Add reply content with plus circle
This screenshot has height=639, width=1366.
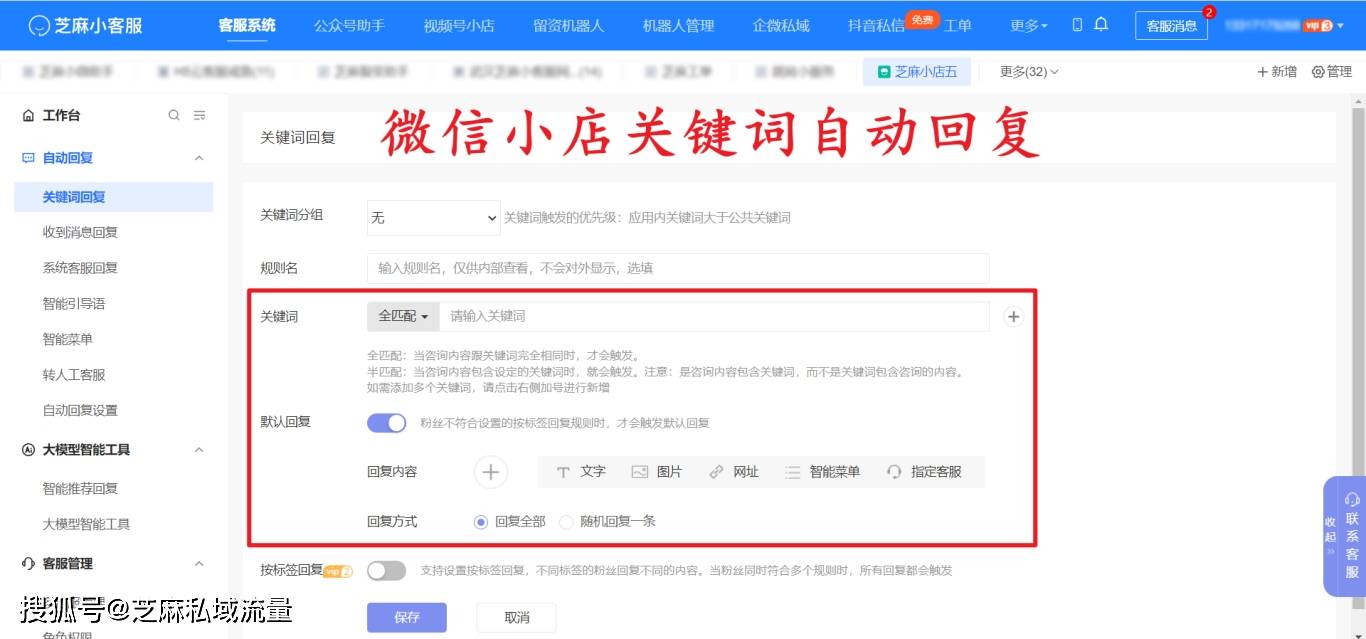click(x=490, y=472)
